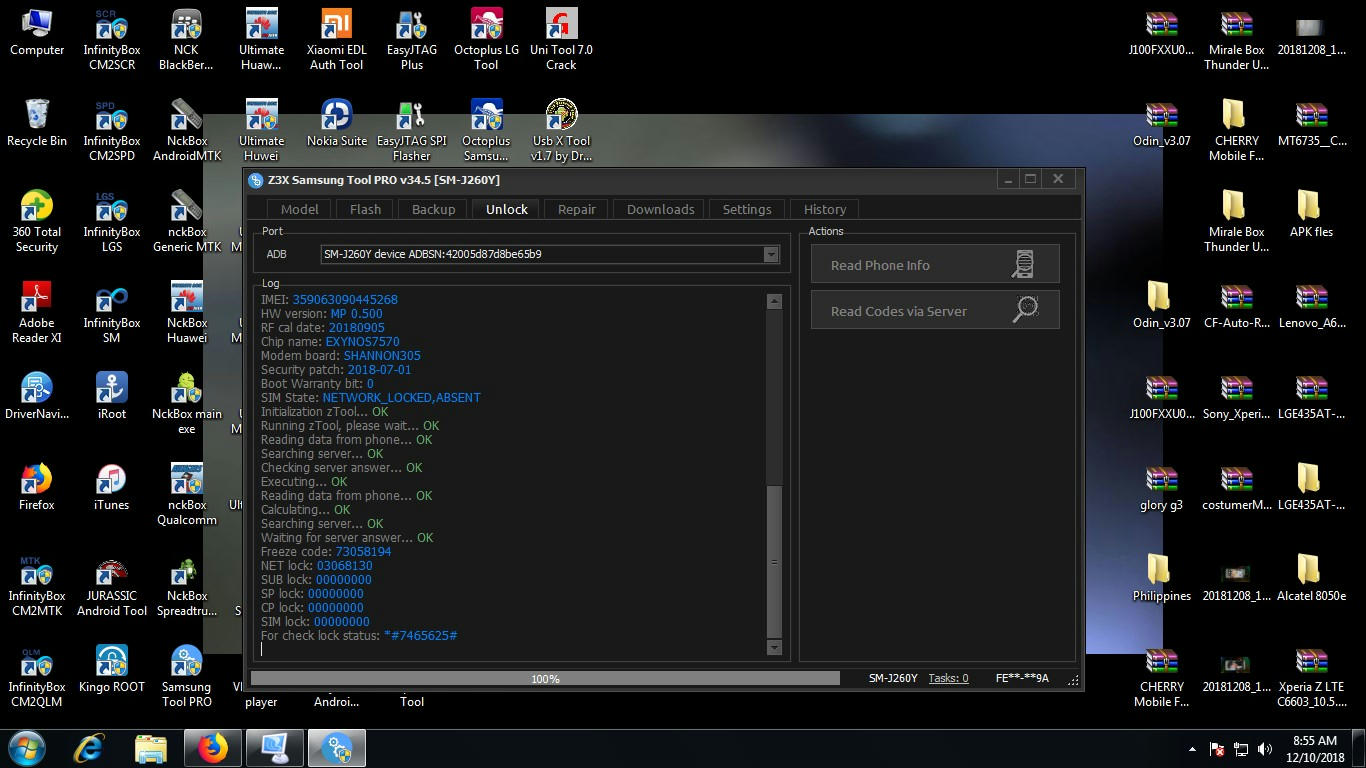Open Internet Explorer from the taskbar
This screenshot has height=768, width=1366.
point(90,748)
